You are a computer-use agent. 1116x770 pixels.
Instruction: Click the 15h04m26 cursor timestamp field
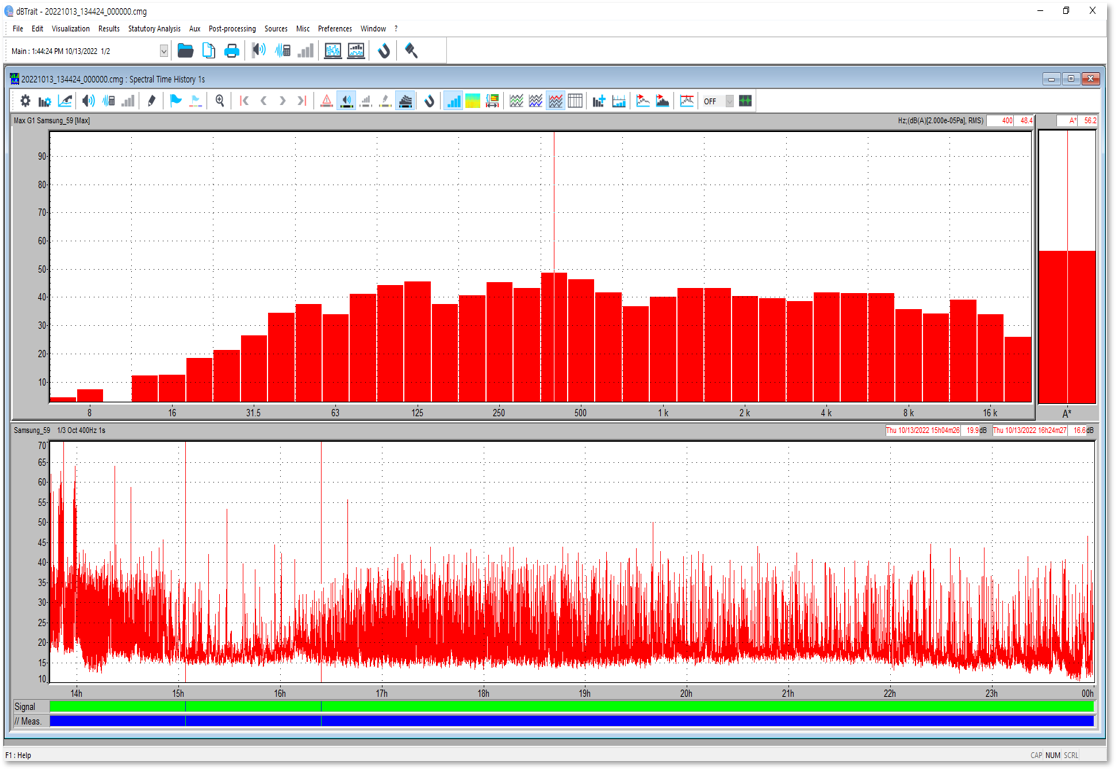point(922,431)
